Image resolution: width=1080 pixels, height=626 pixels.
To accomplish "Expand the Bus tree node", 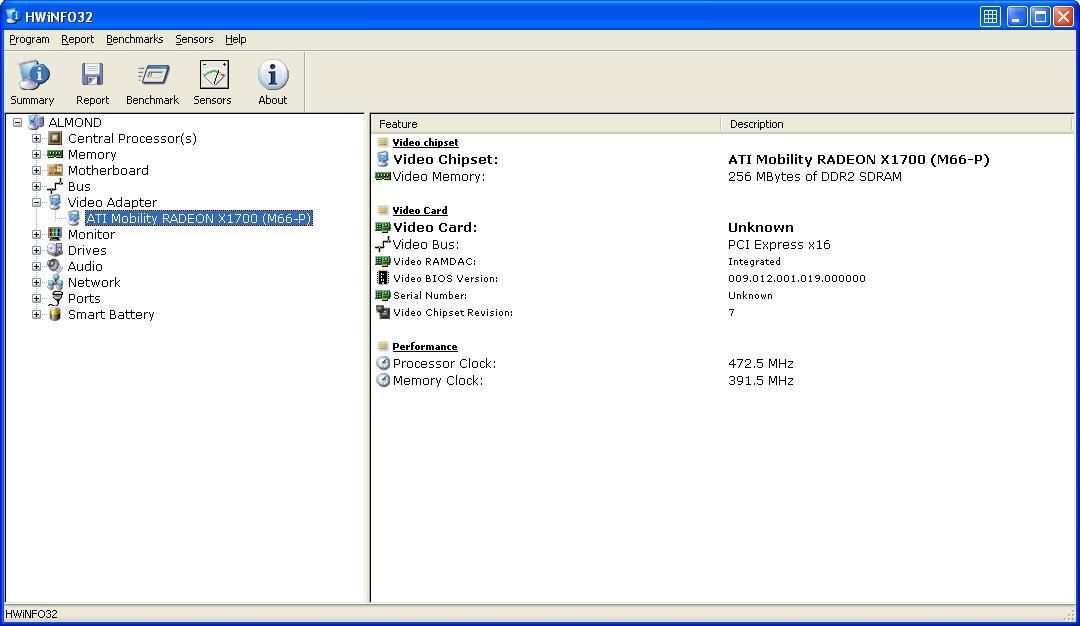I will 37,187.
